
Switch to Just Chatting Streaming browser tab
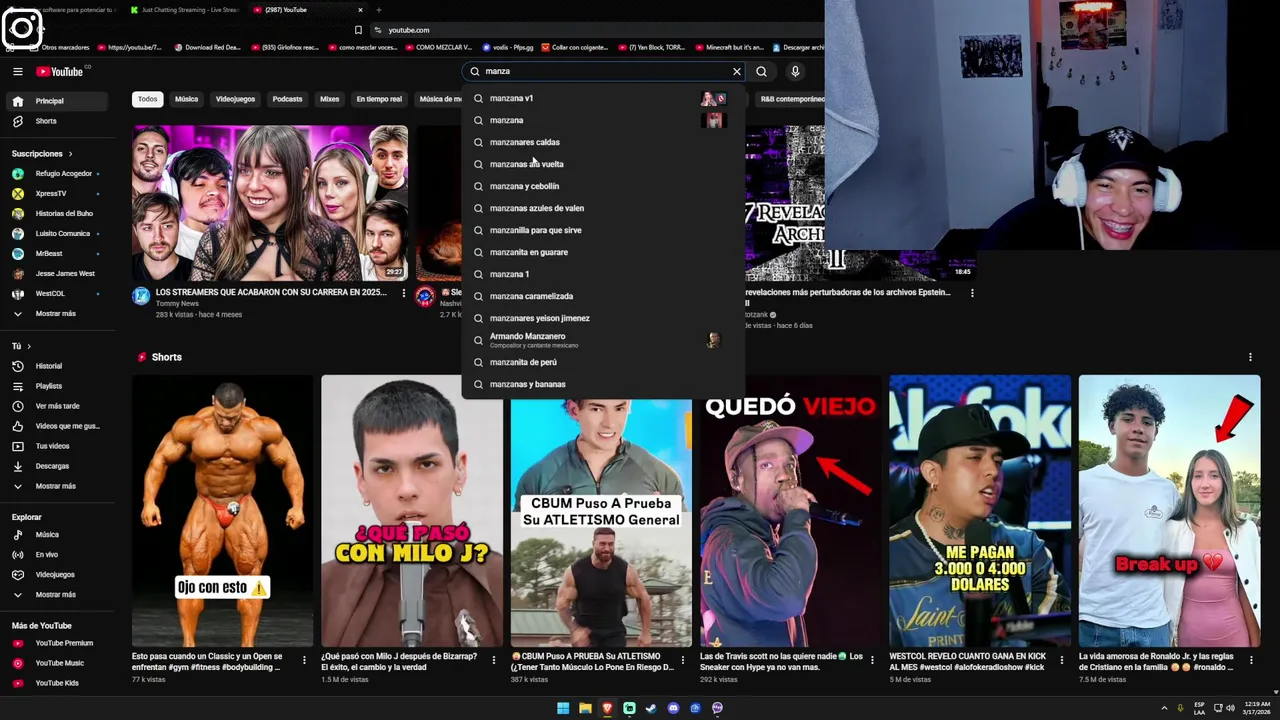pyautogui.click(x=184, y=10)
